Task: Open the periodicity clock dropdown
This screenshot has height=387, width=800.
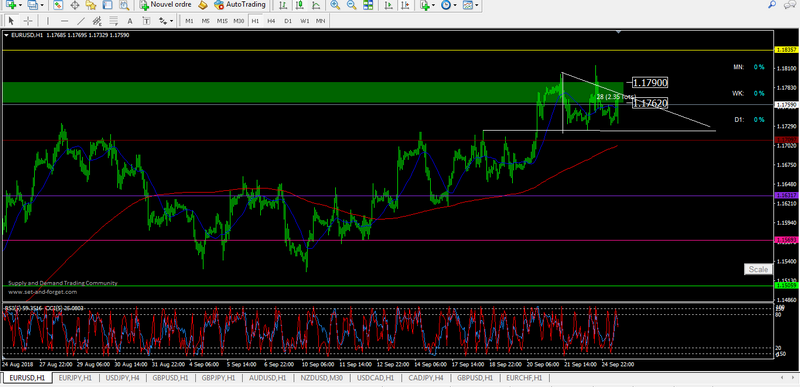Action: (455, 5)
